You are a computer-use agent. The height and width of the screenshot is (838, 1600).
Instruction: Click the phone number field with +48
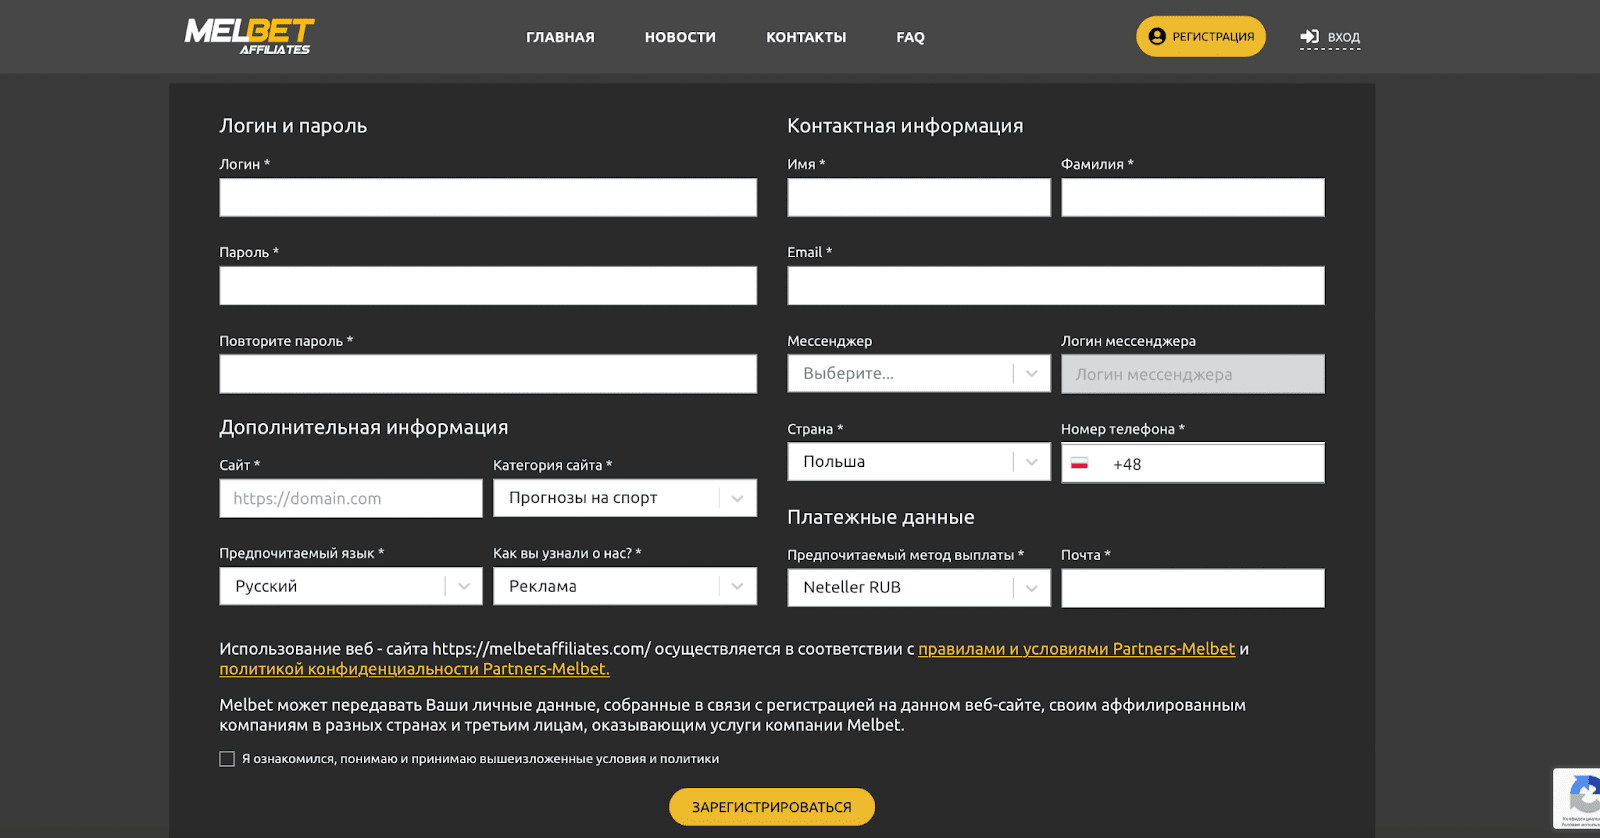[1193, 463]
